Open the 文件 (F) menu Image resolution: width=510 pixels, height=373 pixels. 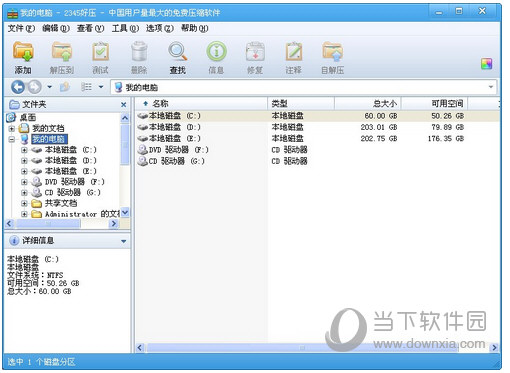[21, 28]
